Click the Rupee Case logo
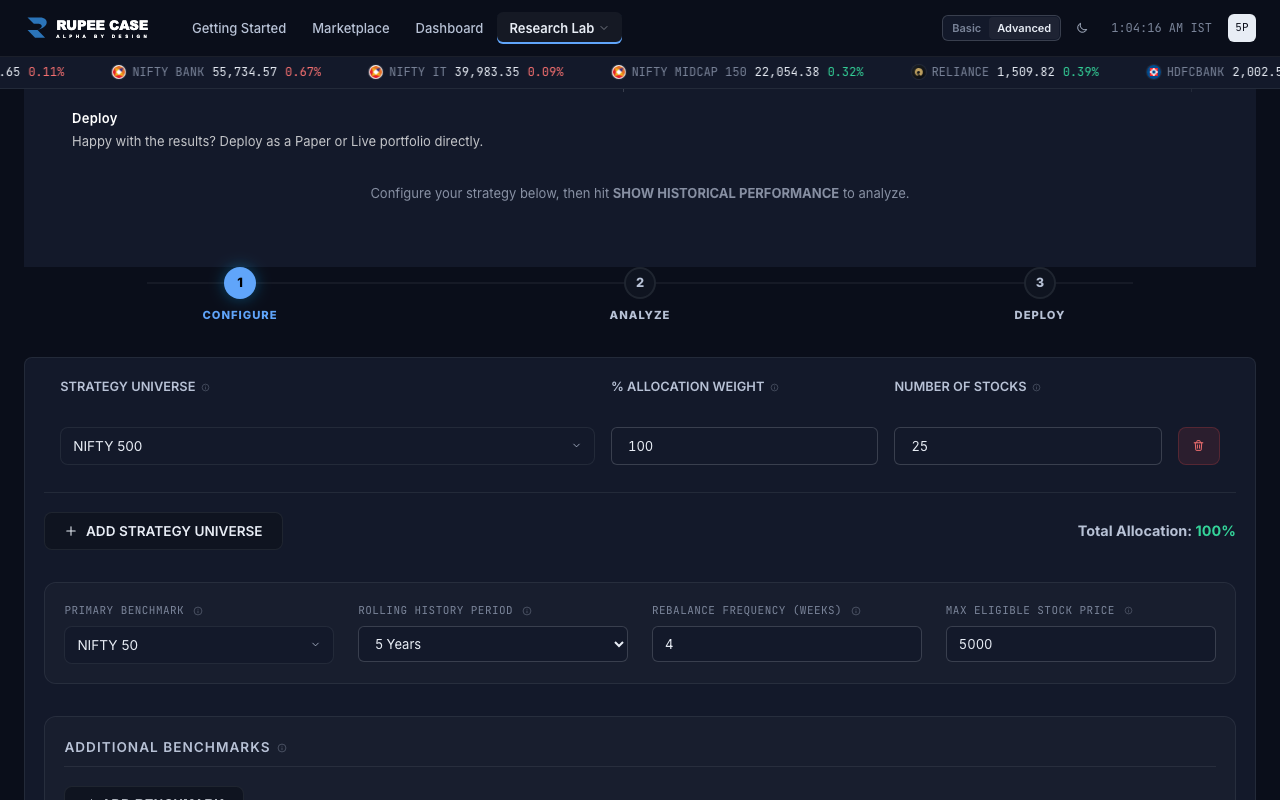Screen dimensions: 1280x800 click(88, 28)
